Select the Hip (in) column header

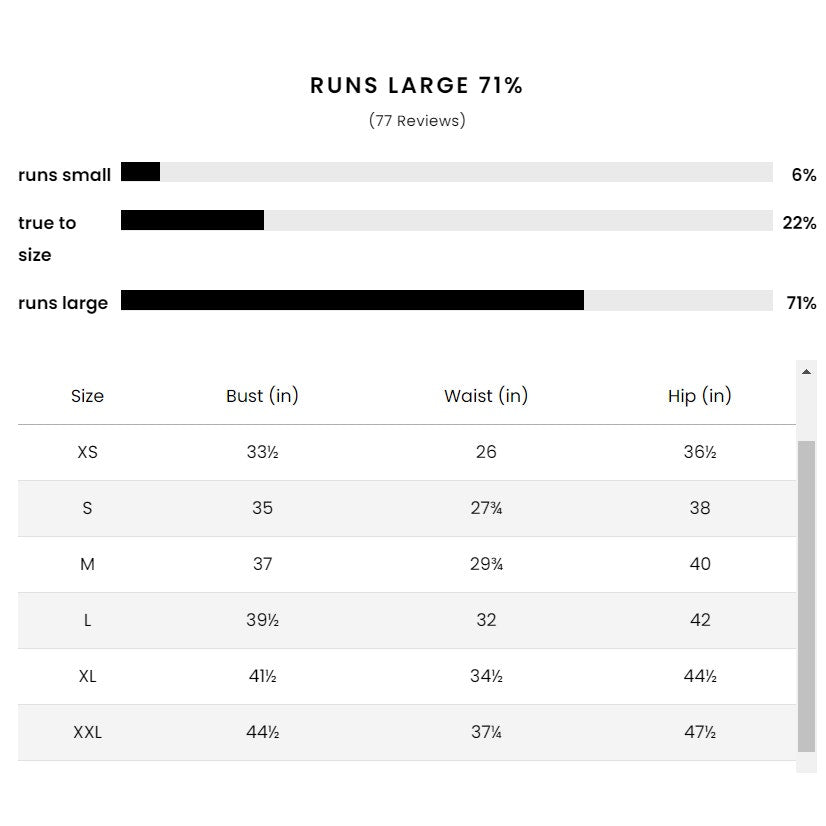point(700,396)
